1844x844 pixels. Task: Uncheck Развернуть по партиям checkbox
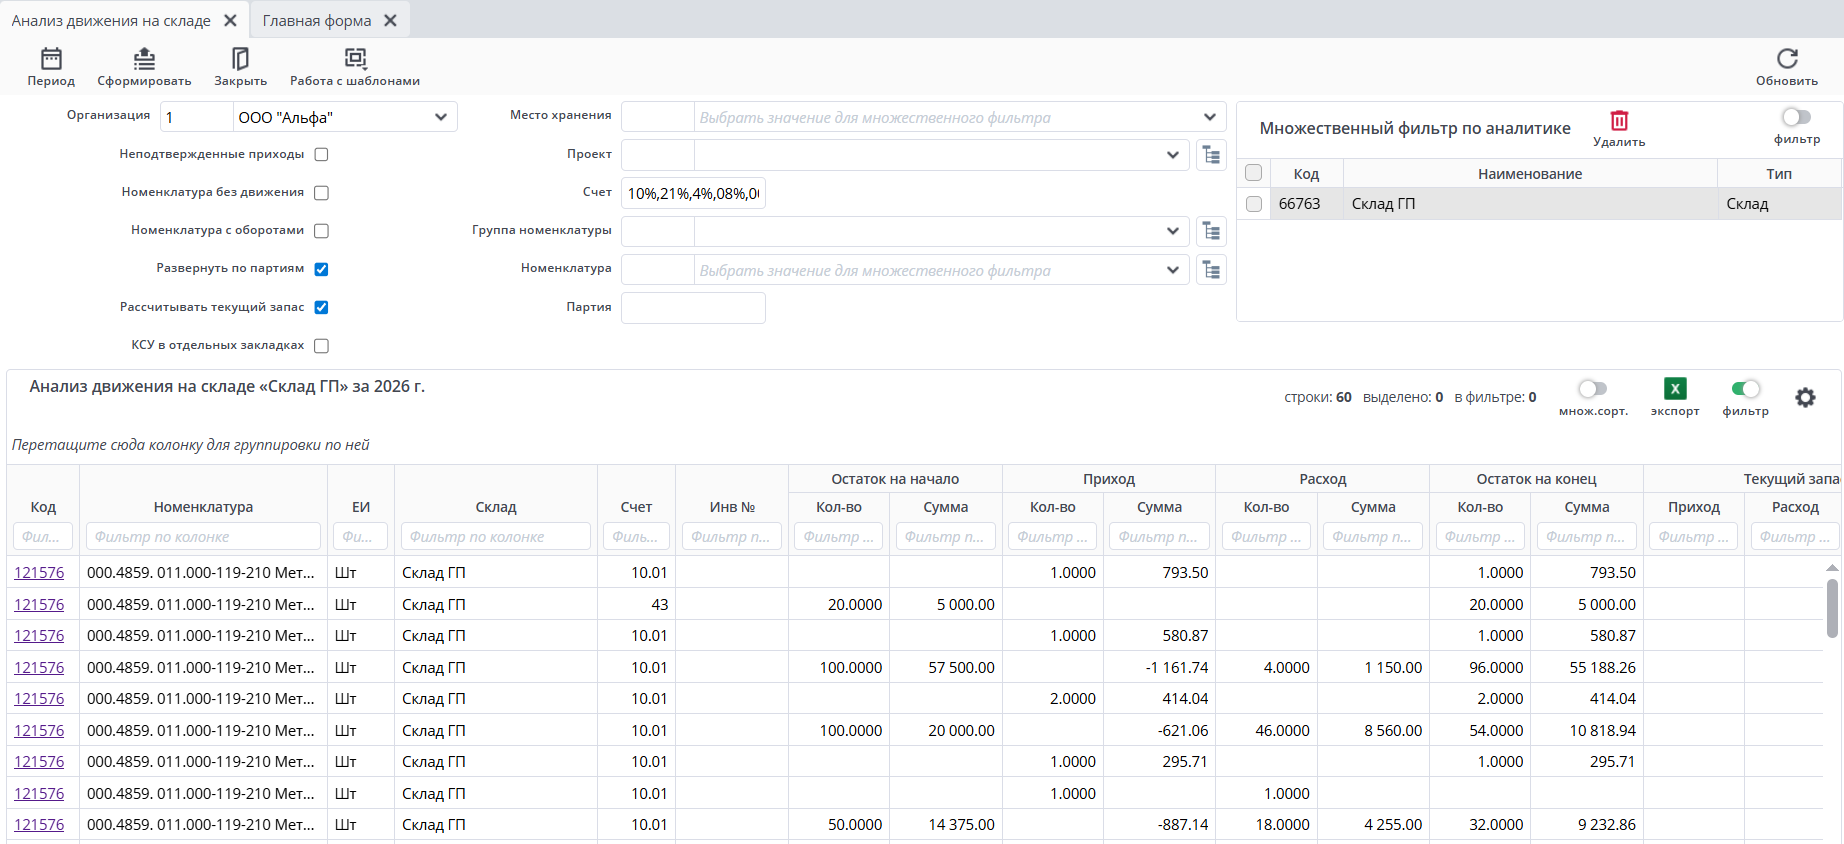(x=321, y=269)
